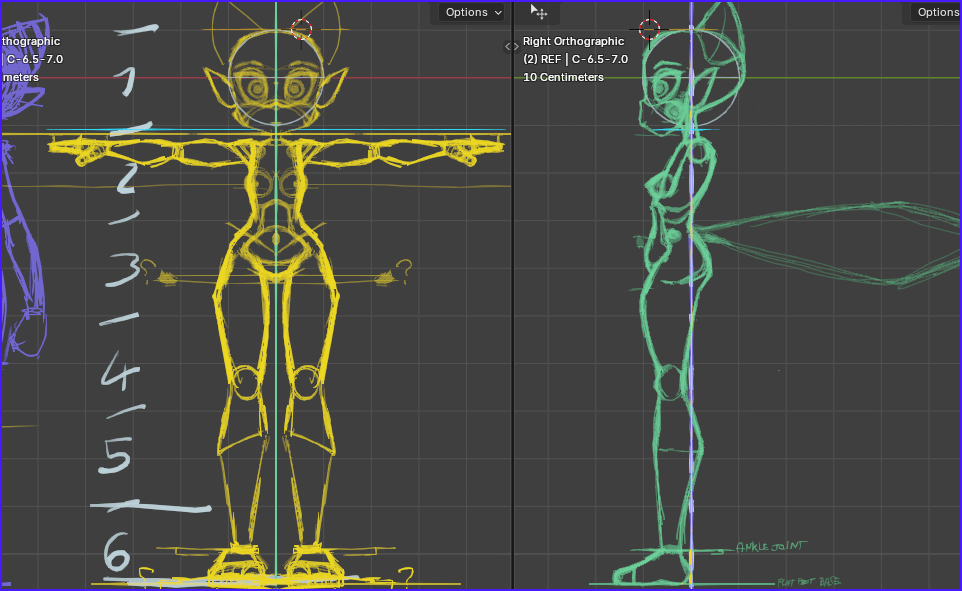This screenshot has height=591, width=962.
Task: Select the cursor-with-arrows move tool icon
Action: coord(539,12)
